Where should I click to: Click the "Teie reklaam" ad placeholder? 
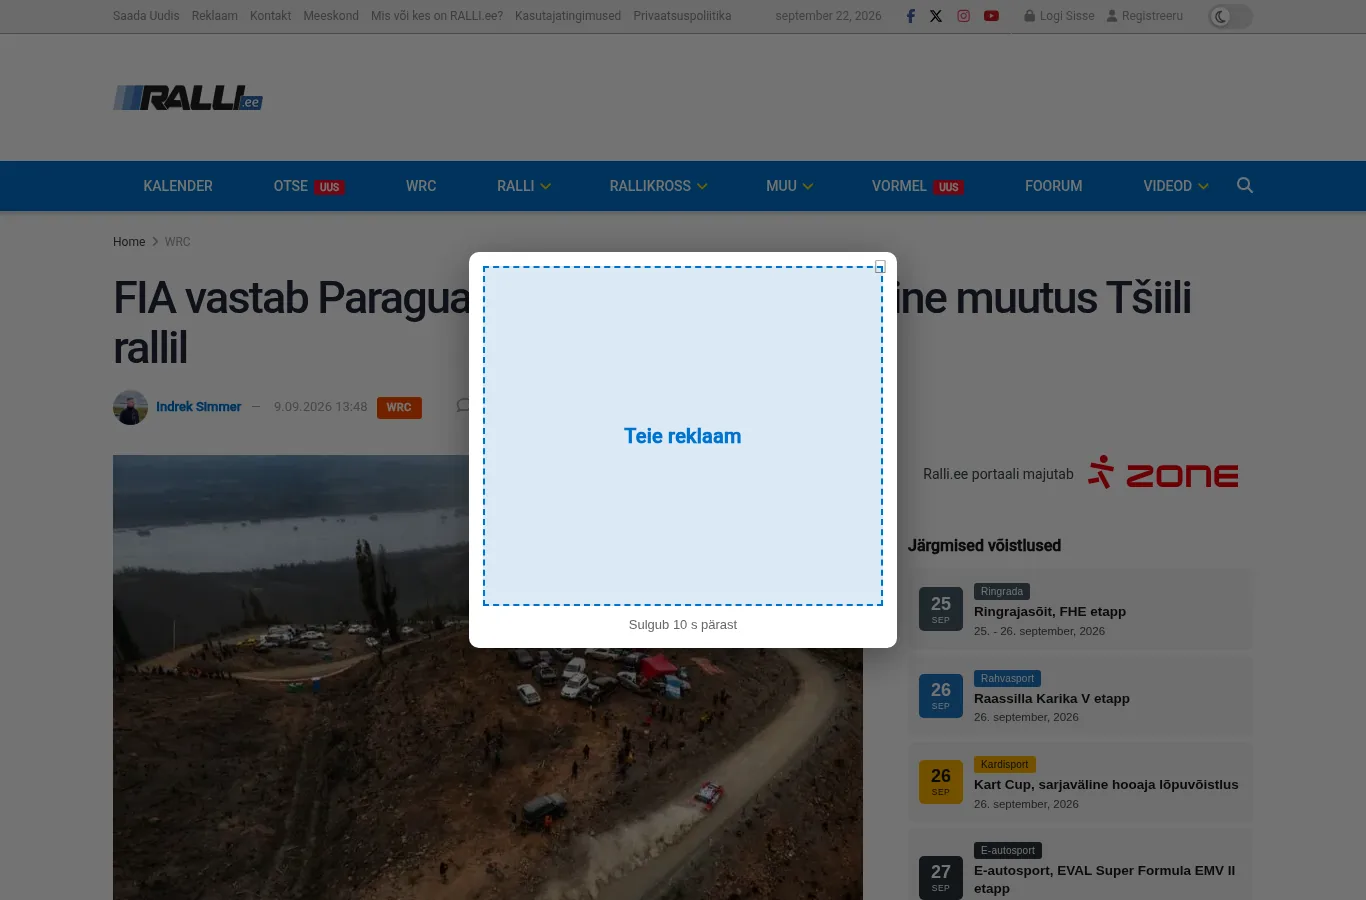click(683, 436)
